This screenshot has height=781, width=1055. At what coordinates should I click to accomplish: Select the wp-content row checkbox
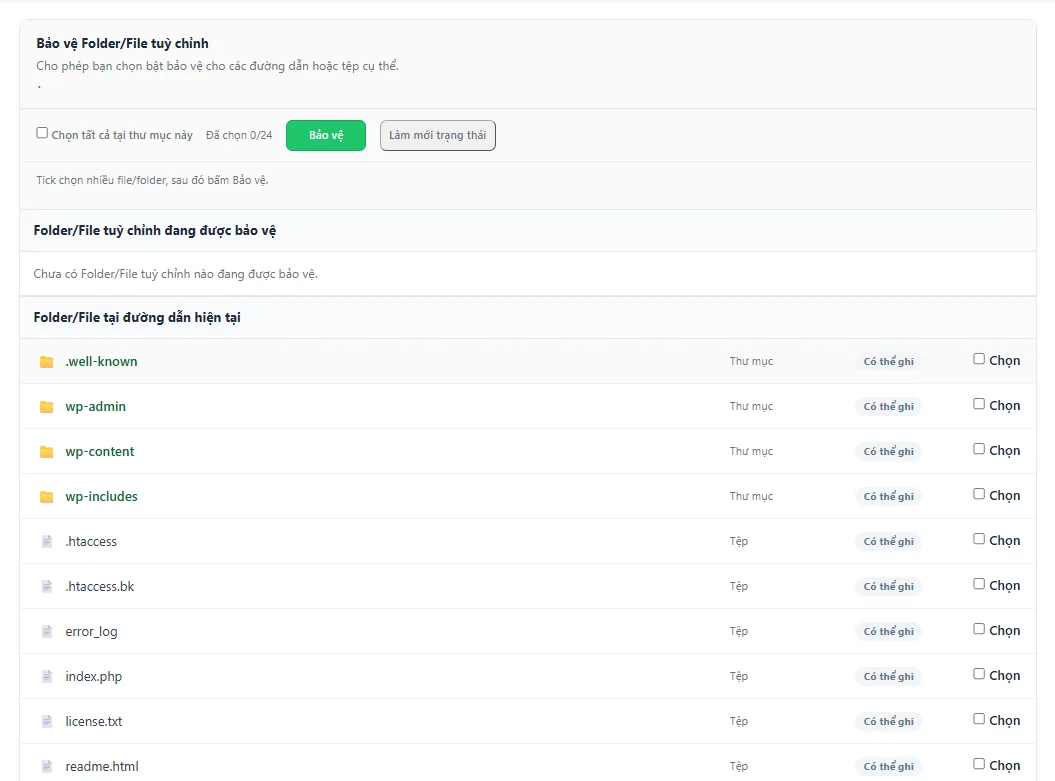(x=979, y=449)
